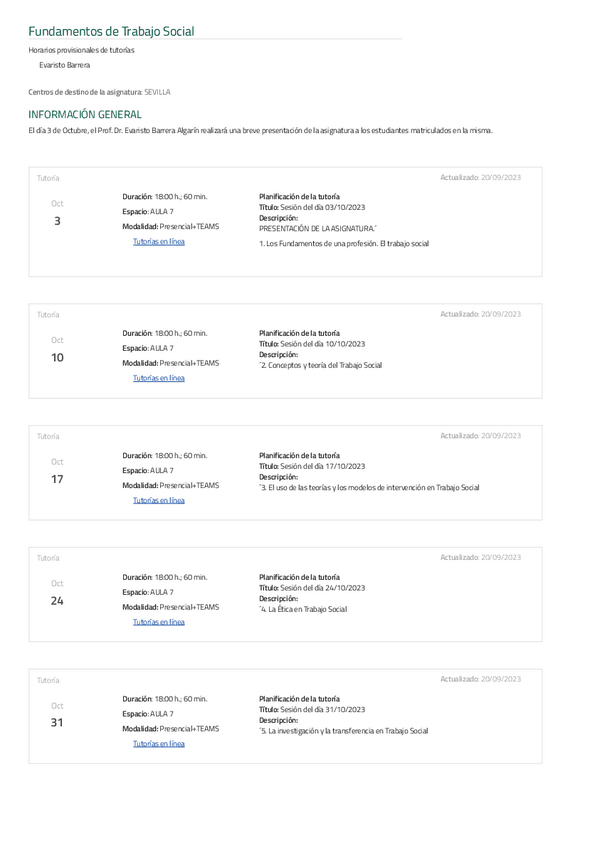Click the INFORMACIÓN GENERAL section heading
The height and width of the screenshot is (848, 600).
pos(85,114)
